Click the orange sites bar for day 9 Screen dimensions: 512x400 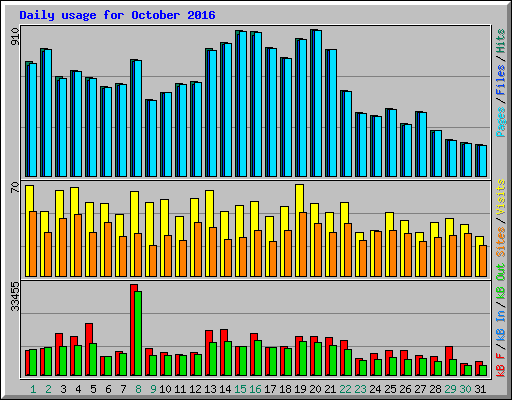(153, 261)
